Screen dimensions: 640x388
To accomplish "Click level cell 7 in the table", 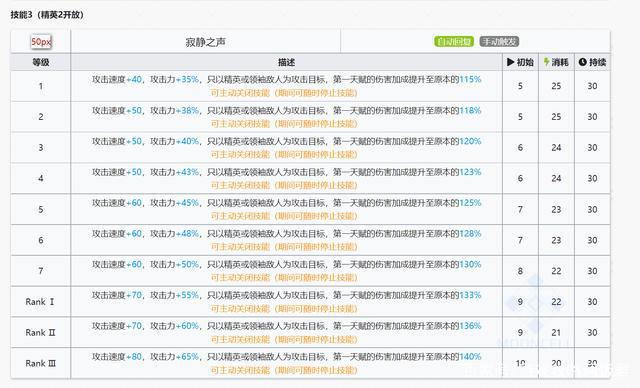I will (x=41, y=271).
